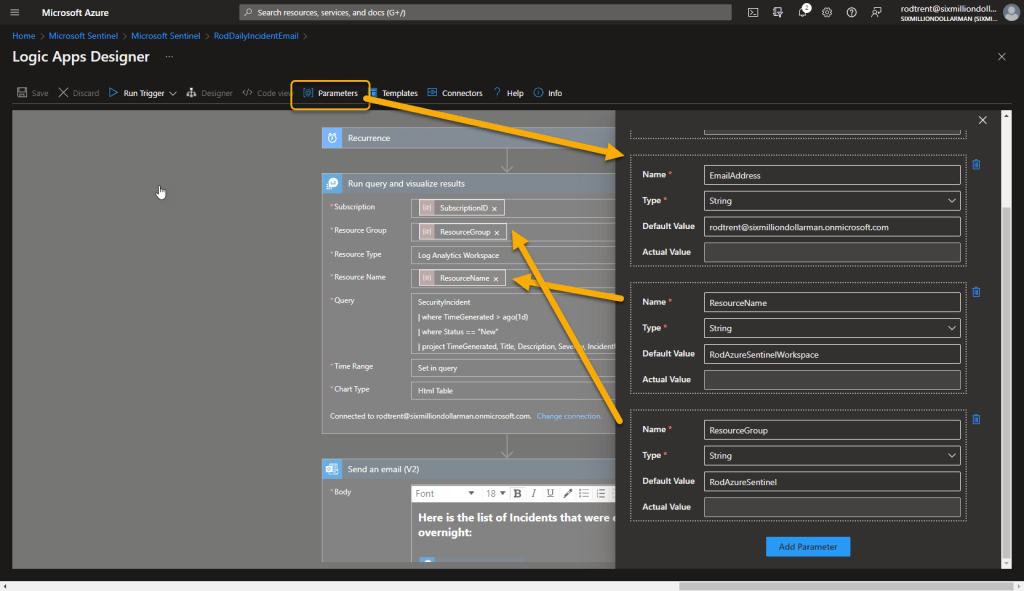Image resolution: width=1024 pixels, height=591 pixels.
Task: Open the Resource Type Log Analytics Workspace field
Action: click(x=513, y=255)
